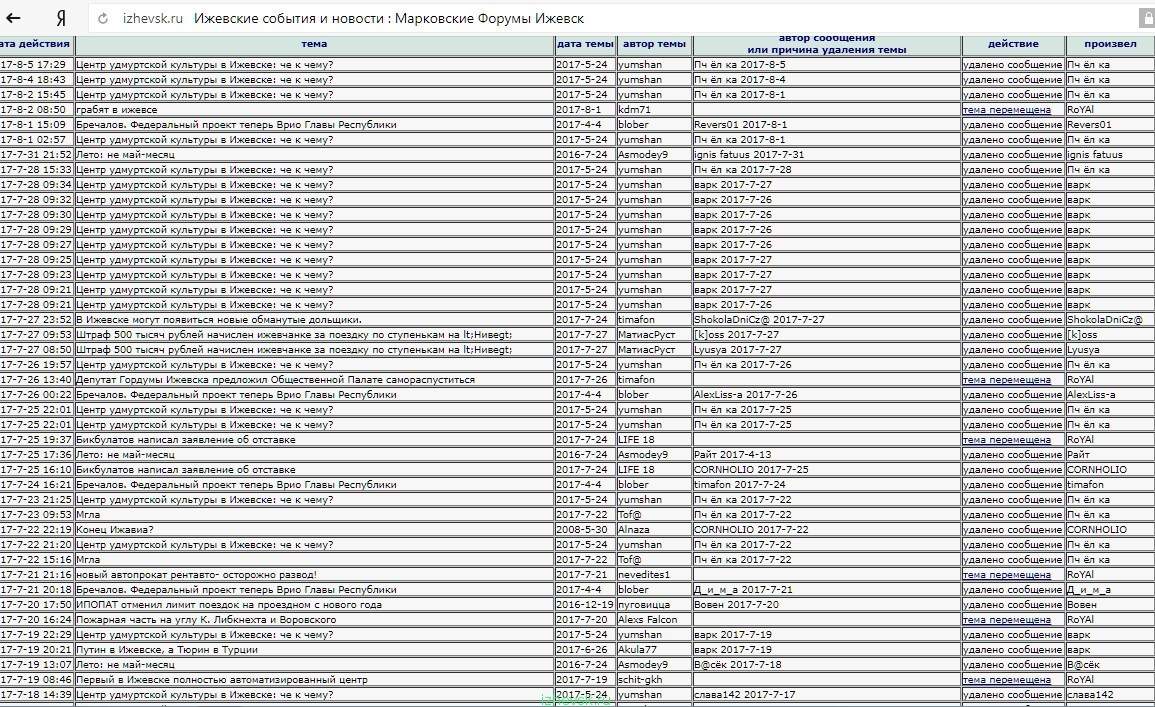Click topic 'Путин в Ижевске, а Тюрин в Турции'
Viewport: 1155px width, 707px height.
(x=166, y=650)
